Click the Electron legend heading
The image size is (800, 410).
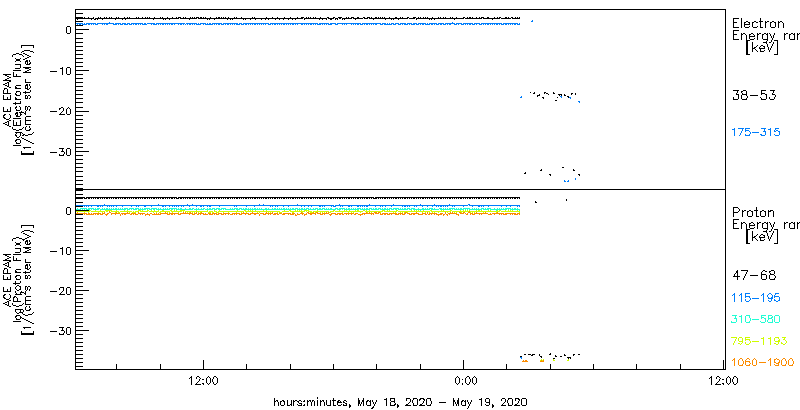(x=758, y=23)
